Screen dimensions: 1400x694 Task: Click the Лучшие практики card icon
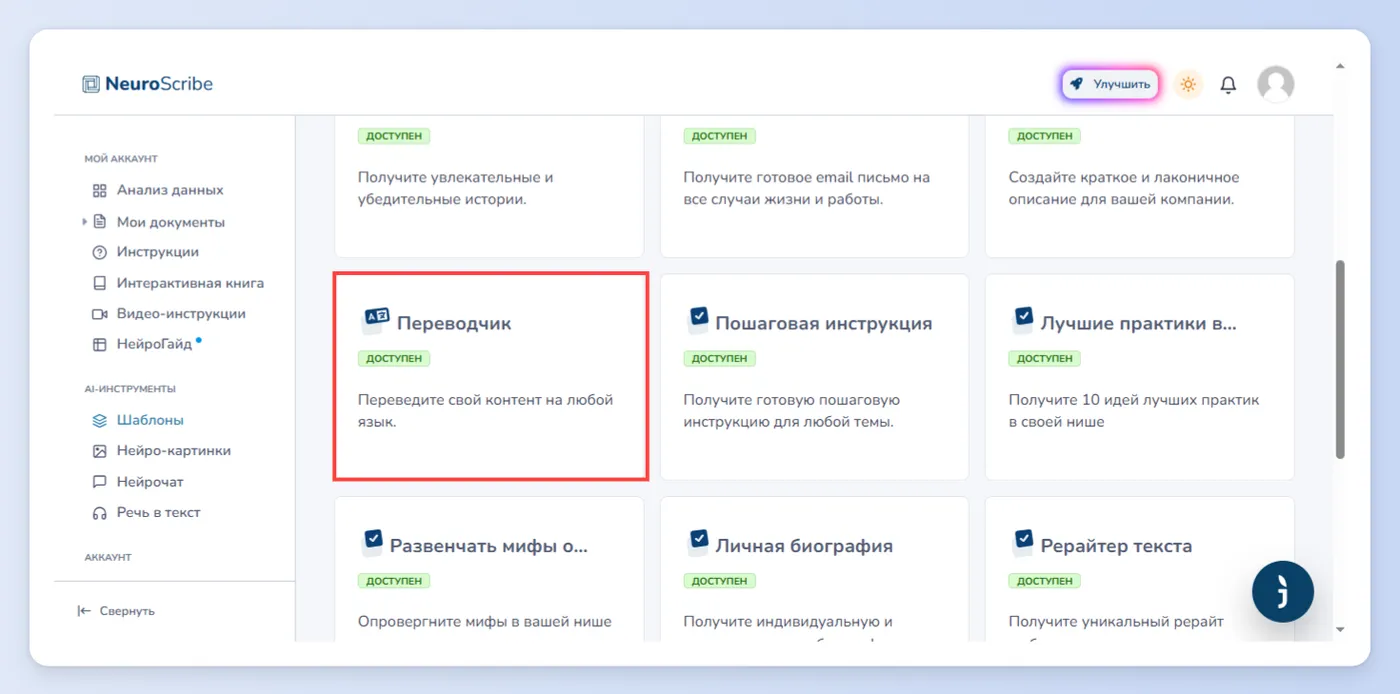tap(1023, 320)
